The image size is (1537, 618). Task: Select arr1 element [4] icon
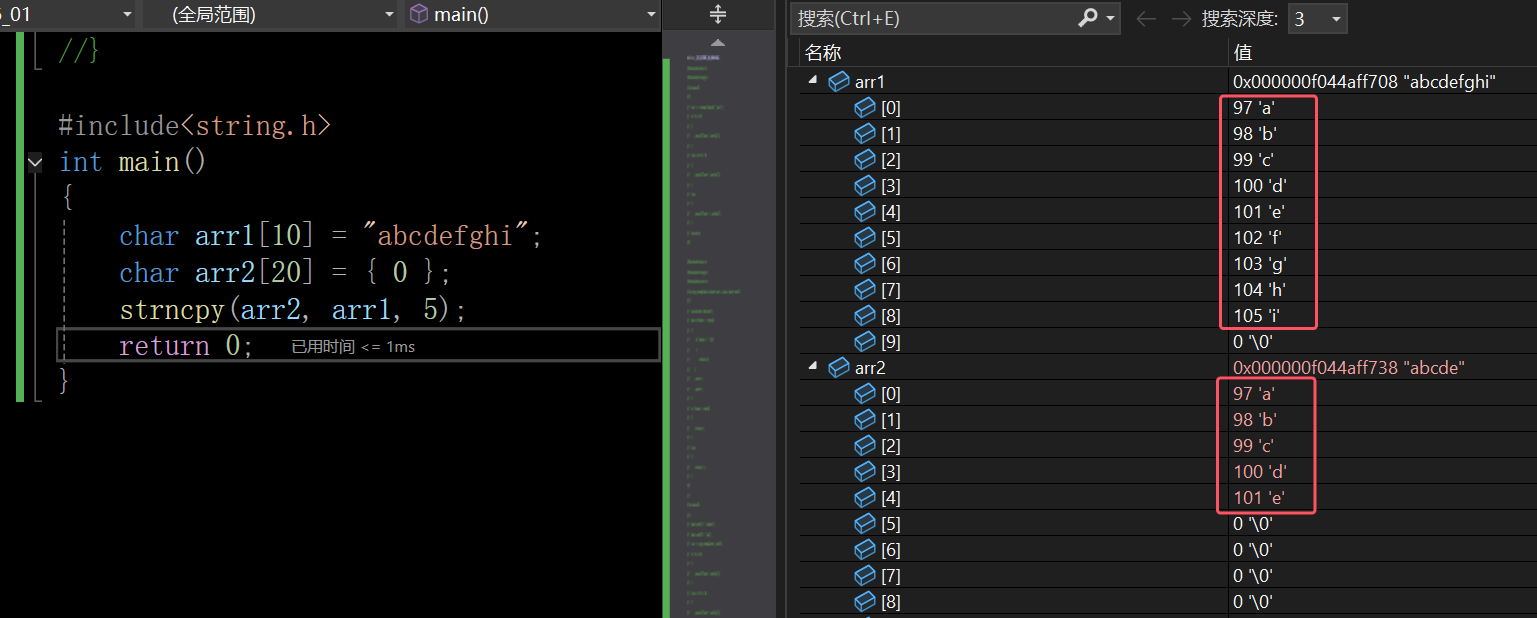[864, 212]
